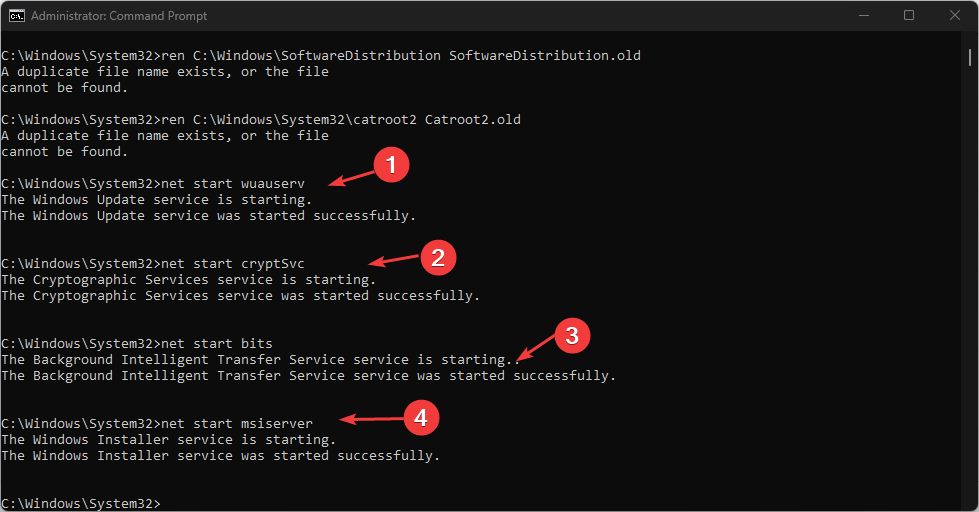The height and width of the screenshot is (512, 979).
Task: Click the 'net start wuauserv' command line
Action: 153,184
